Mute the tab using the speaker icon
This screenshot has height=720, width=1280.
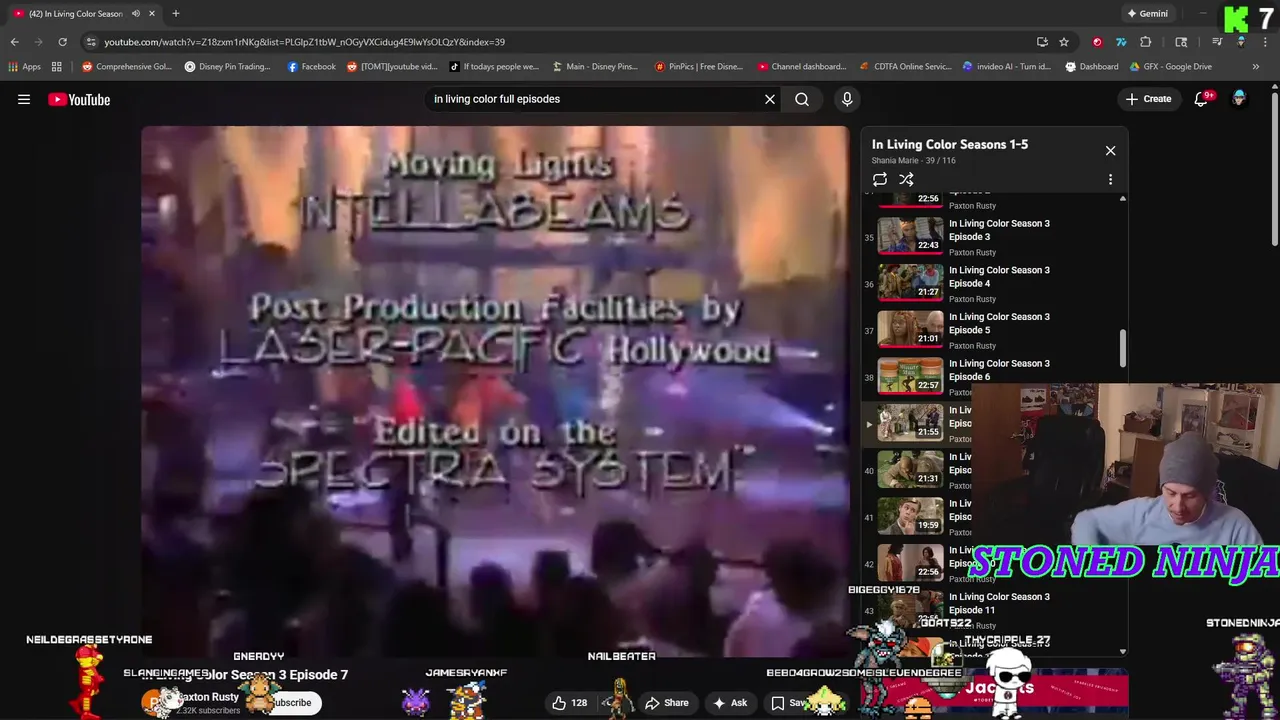[136, 14]
